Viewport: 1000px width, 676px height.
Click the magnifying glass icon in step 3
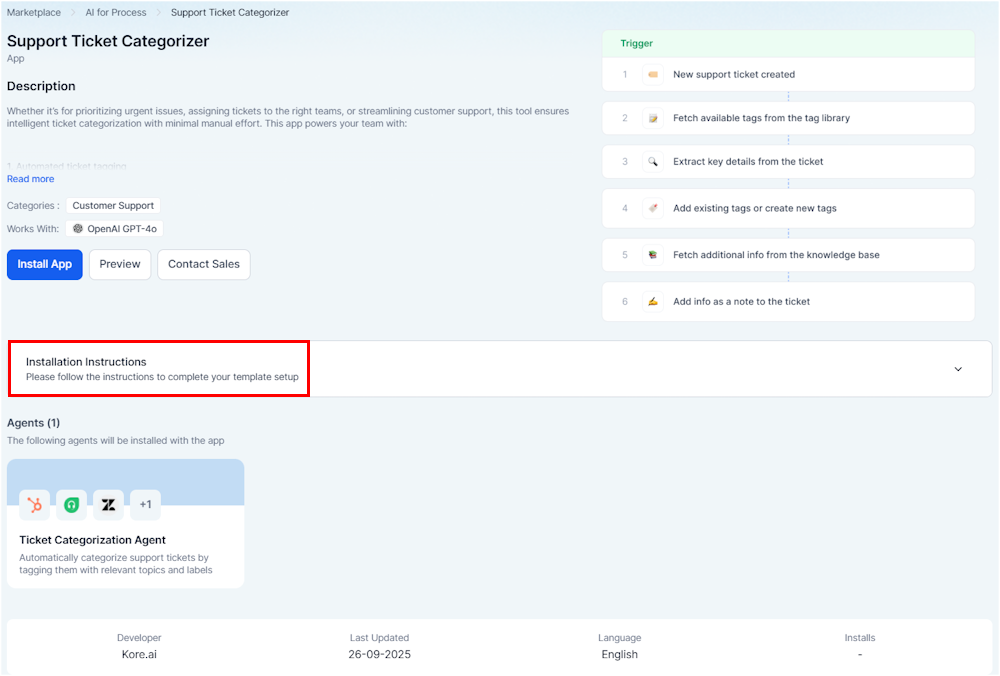click(x=653, y=162)
